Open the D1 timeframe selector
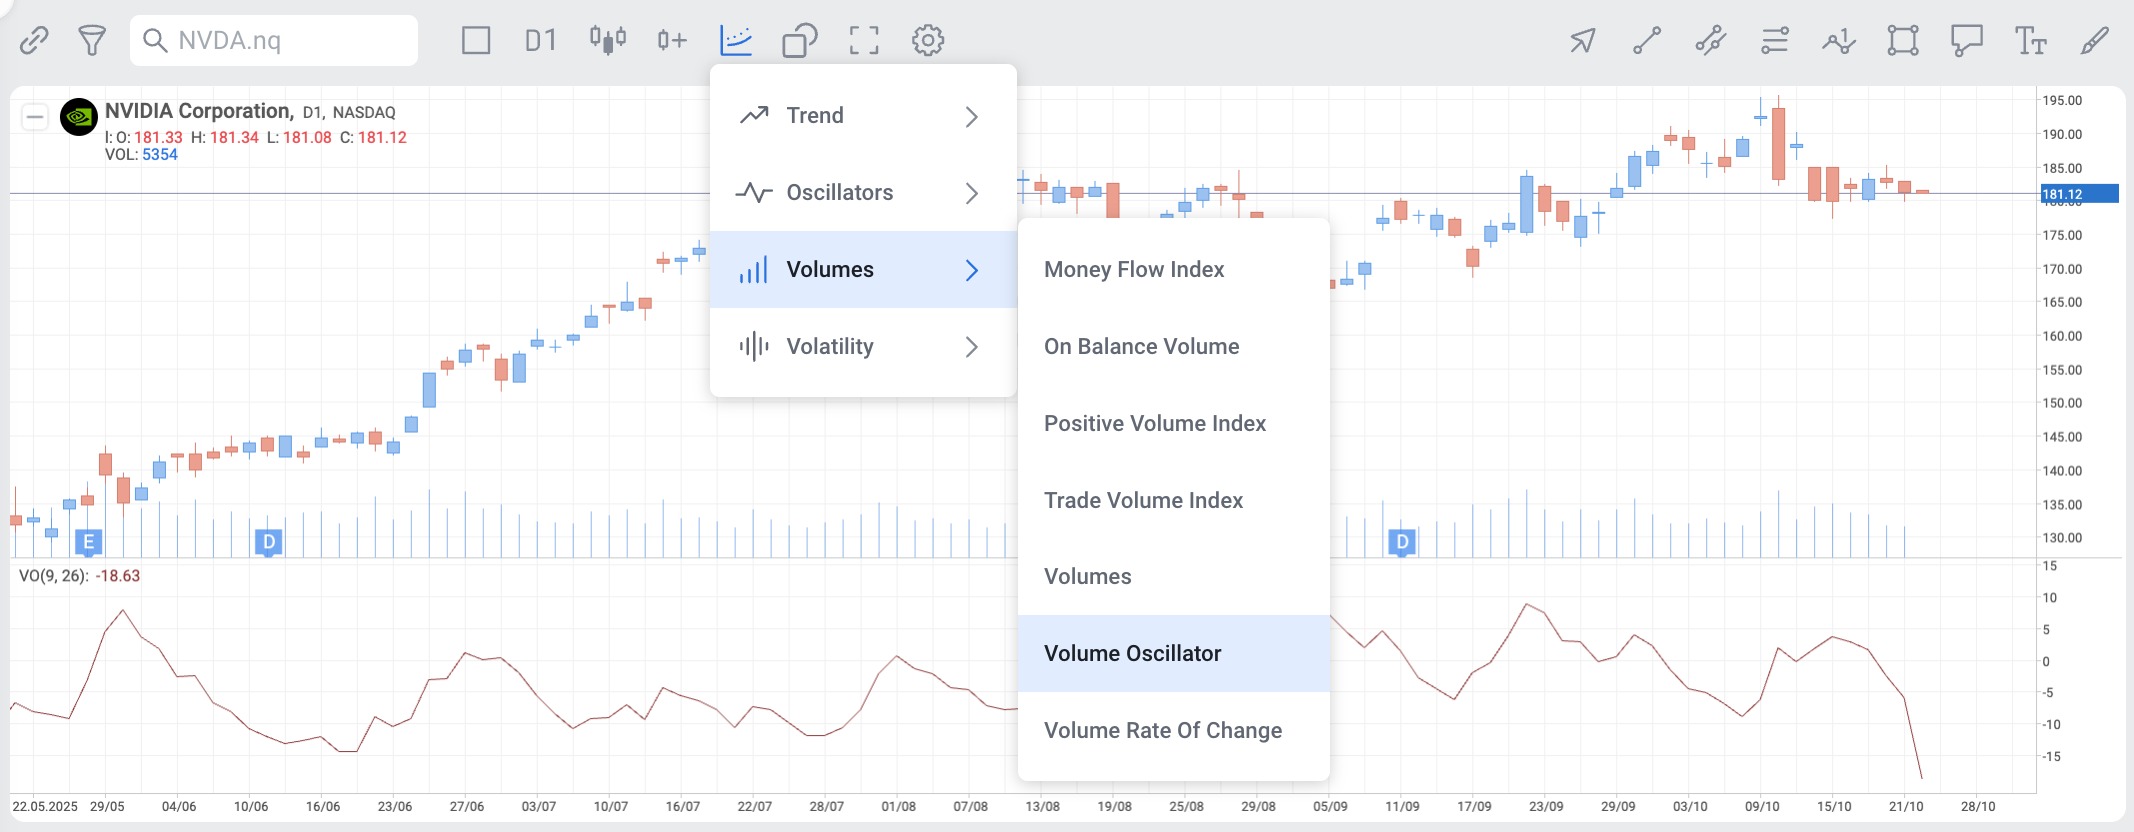This screenshot has height=832, width=2134. click(x=540, y=41)
